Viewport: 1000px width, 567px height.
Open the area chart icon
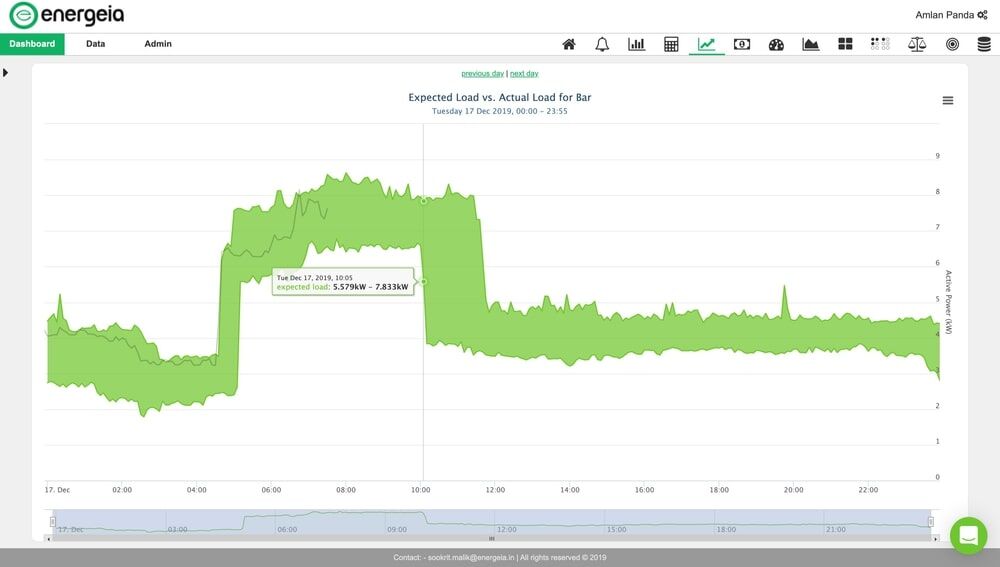coord(811,44)
